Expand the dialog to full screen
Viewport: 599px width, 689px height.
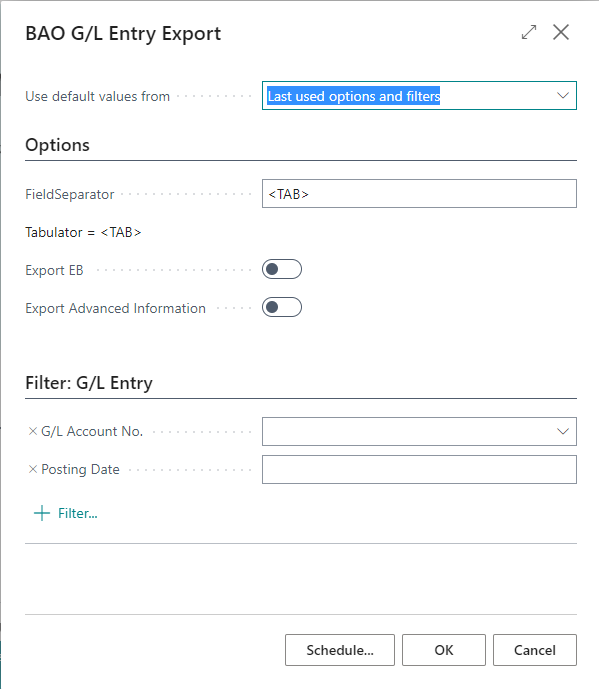coord(529,32)
